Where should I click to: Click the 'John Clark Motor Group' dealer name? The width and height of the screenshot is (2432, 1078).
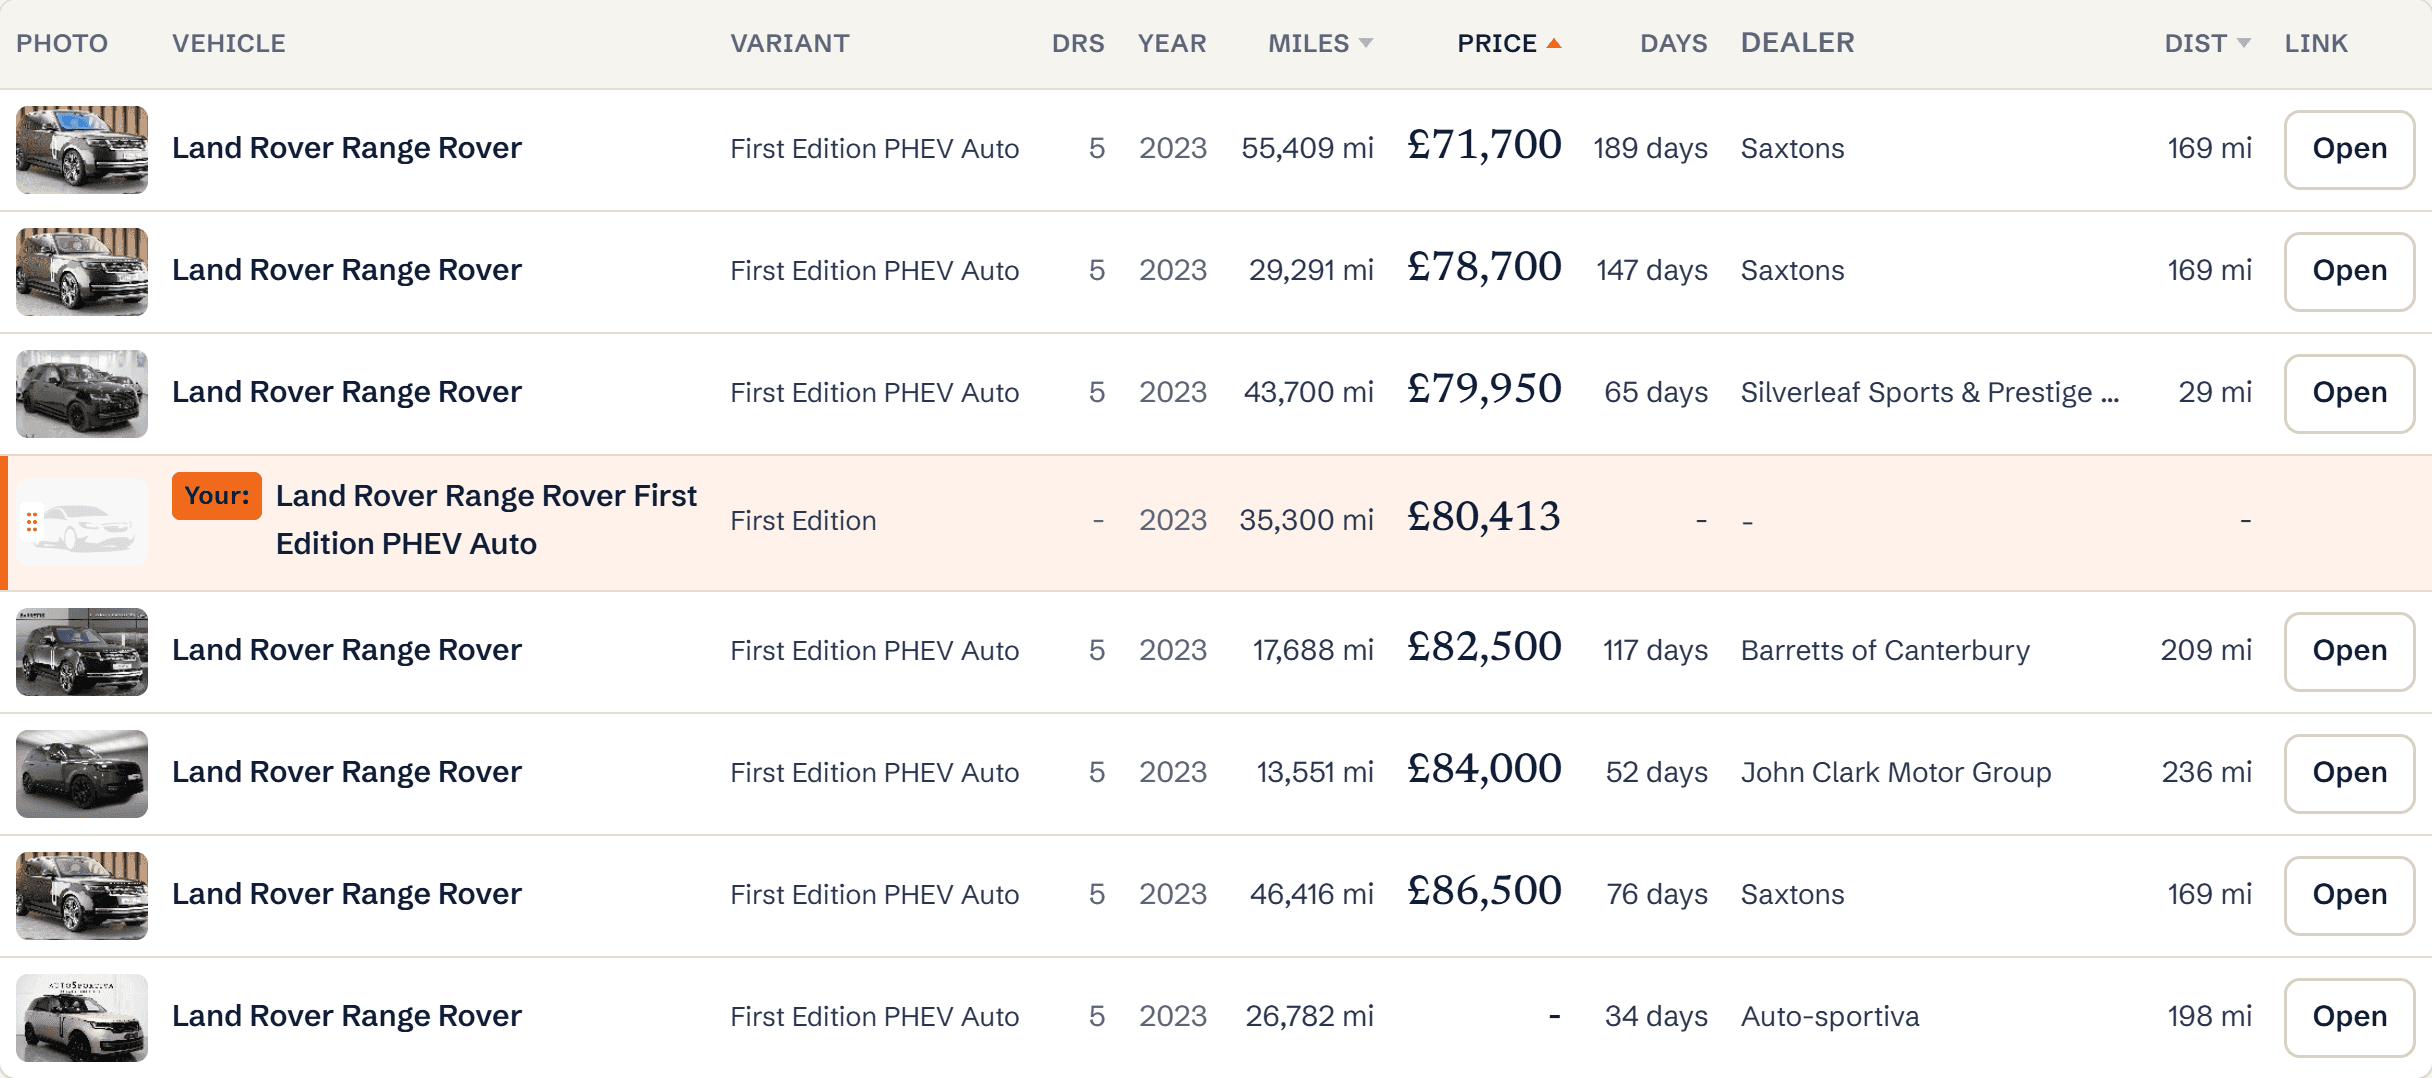tap(1896, 773)
